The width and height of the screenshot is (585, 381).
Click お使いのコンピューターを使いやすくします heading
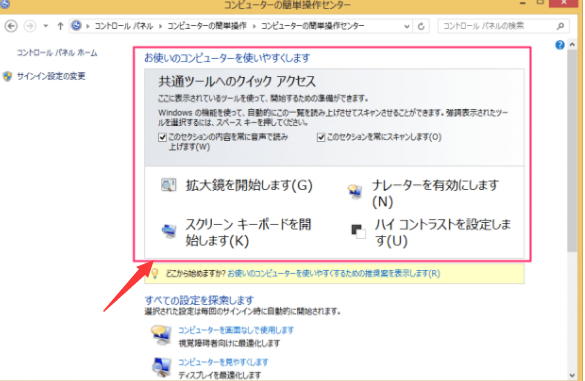click(227, 58)
